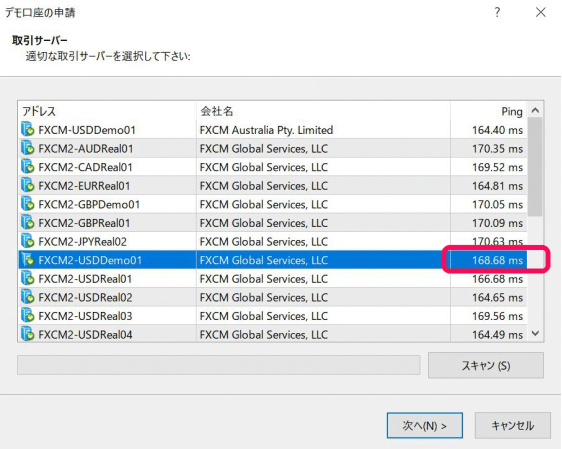562x449 pixels.
Task: Select the FXCM2-USDReal01 server row
Action: pyautogui.click(x=273, y=279)
